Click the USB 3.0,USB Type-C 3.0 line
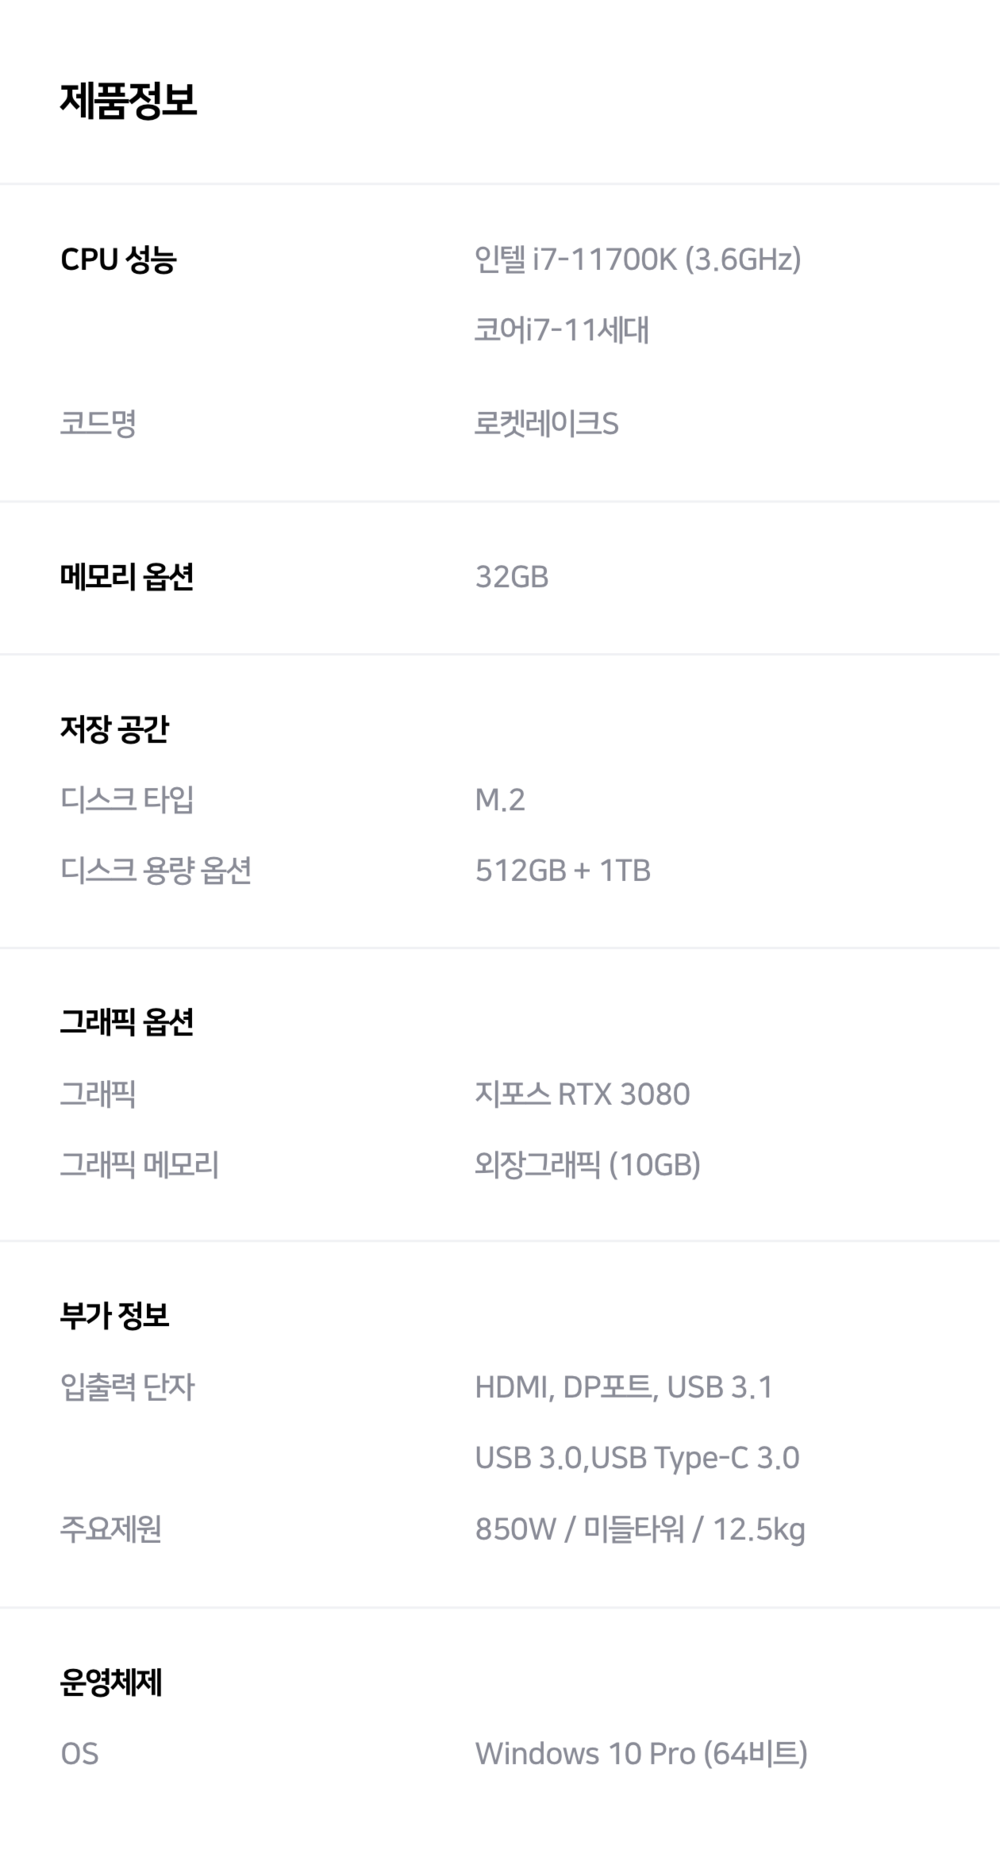1000x1865 pixels. pyautogui.click(x=636, y=1458)
